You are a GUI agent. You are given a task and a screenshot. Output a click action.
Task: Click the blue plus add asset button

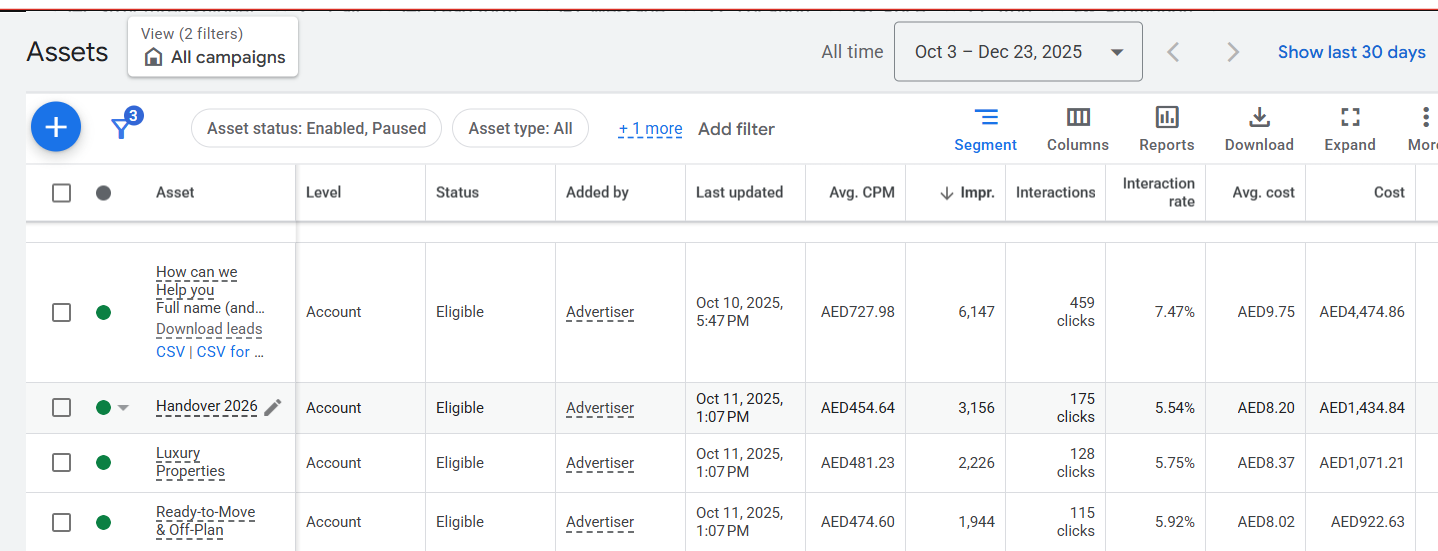(x=56, y=128)
